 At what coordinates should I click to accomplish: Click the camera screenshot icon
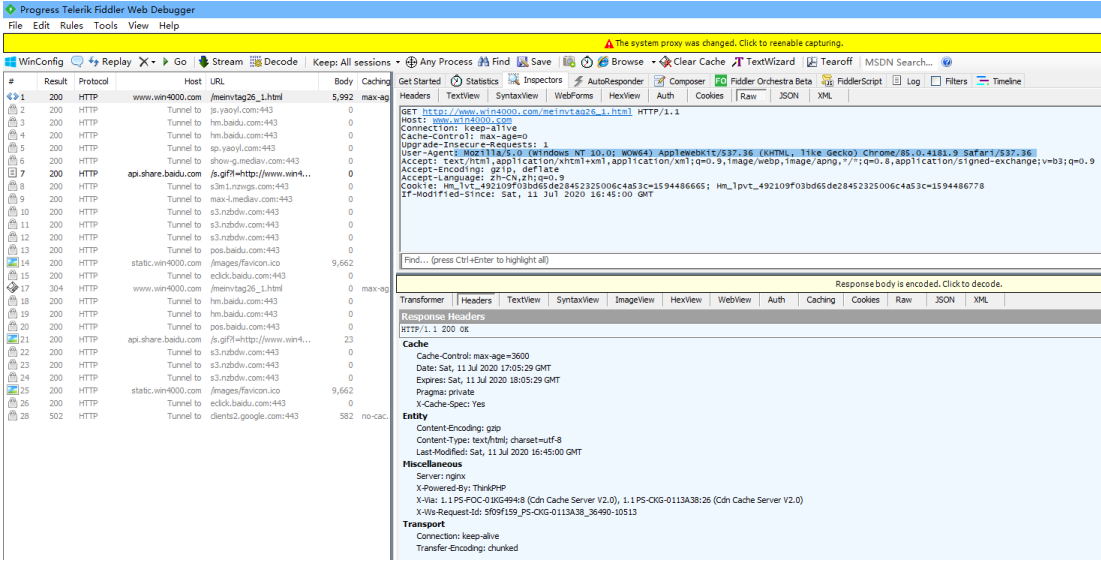click(569, 62)
